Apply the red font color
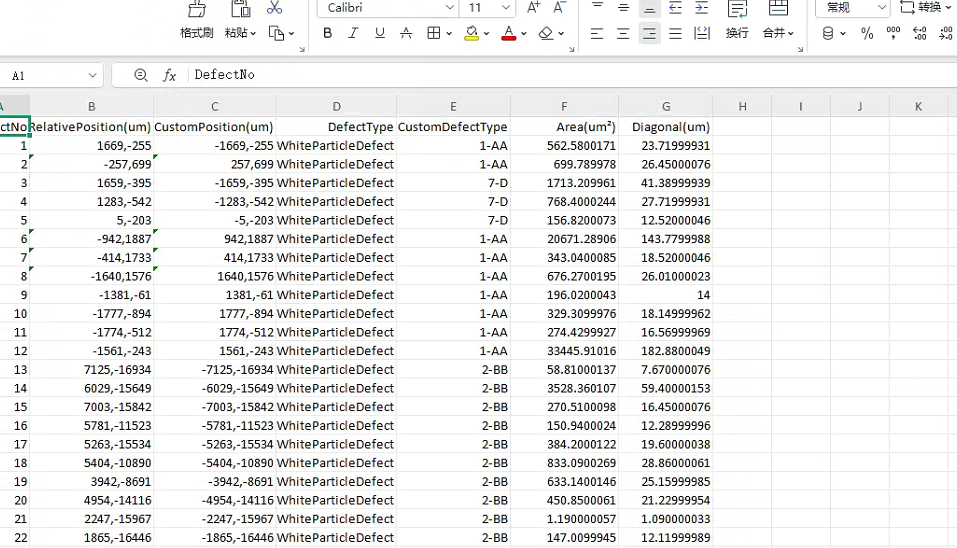The image size is (957, 548). coord(508,33)
